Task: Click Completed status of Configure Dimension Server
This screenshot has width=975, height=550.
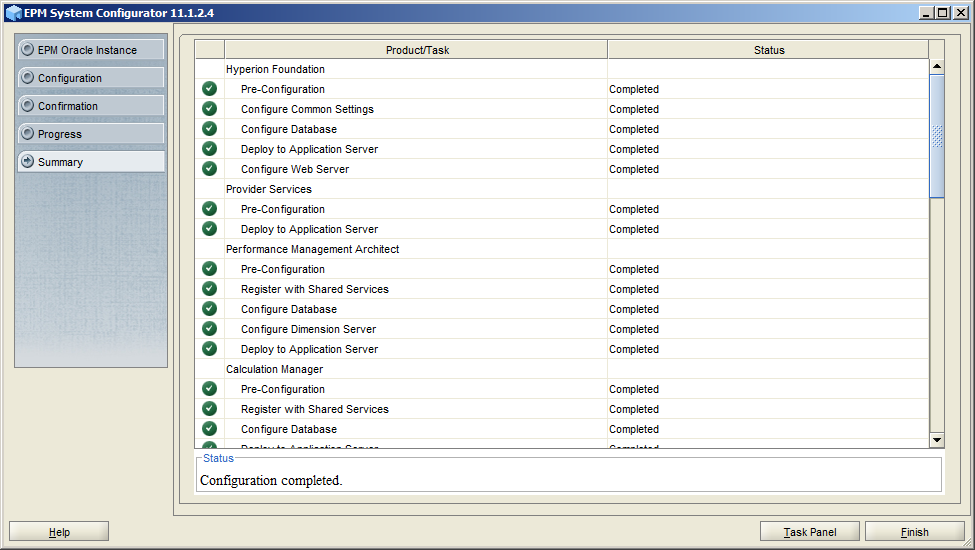Action: coord(634,329)
